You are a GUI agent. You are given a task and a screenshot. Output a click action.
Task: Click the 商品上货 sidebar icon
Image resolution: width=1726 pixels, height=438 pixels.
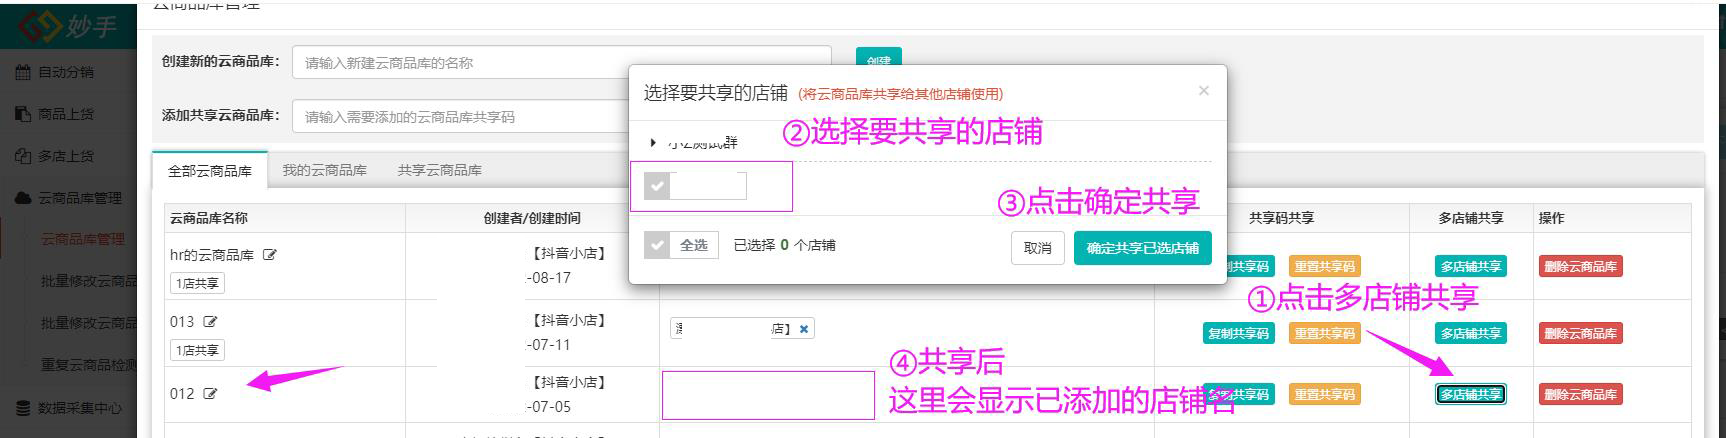pos(23,114)
